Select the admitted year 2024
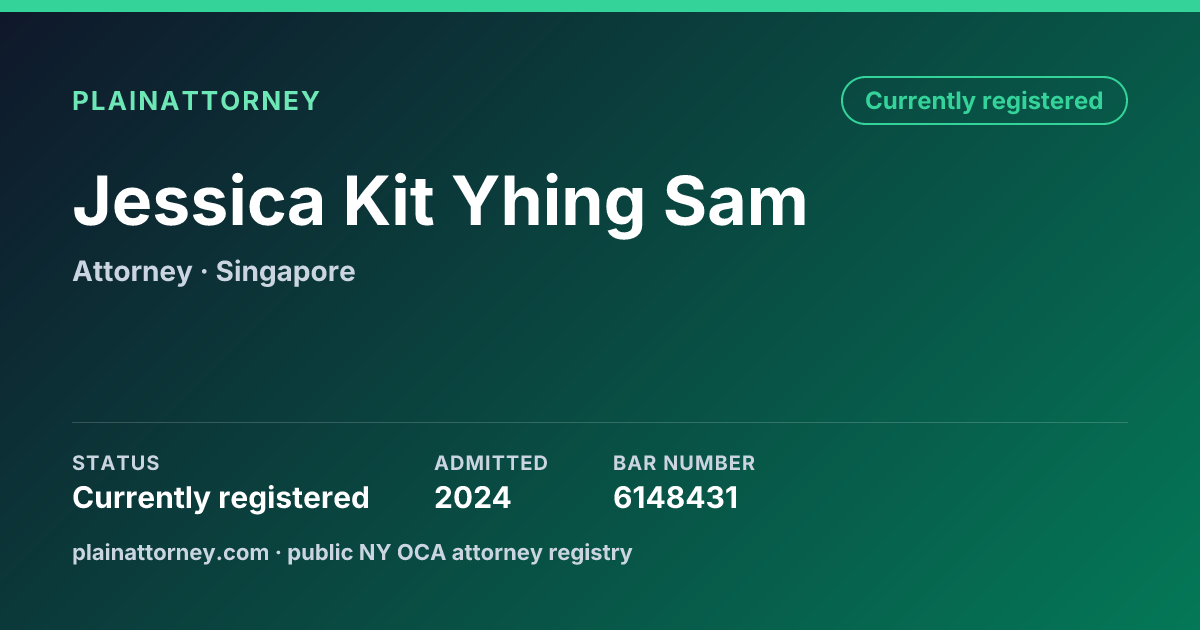The image size is (1200, 630). (472, 498)
